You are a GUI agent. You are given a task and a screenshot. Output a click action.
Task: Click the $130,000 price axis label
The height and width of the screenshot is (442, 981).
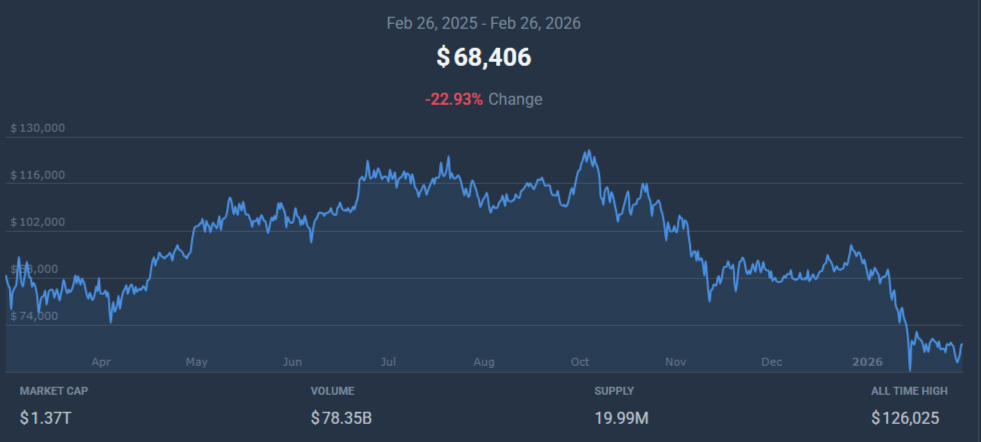point(38,128)
